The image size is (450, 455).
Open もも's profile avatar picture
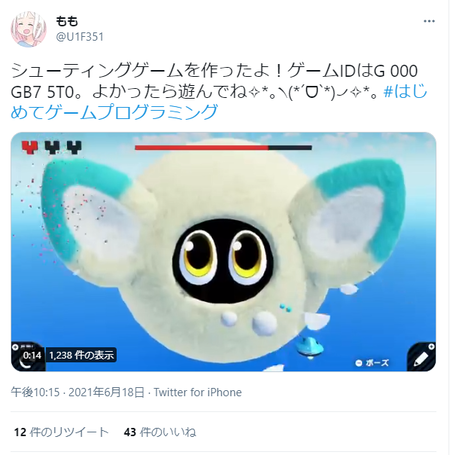pyautogui.click(x=28, y=29)
